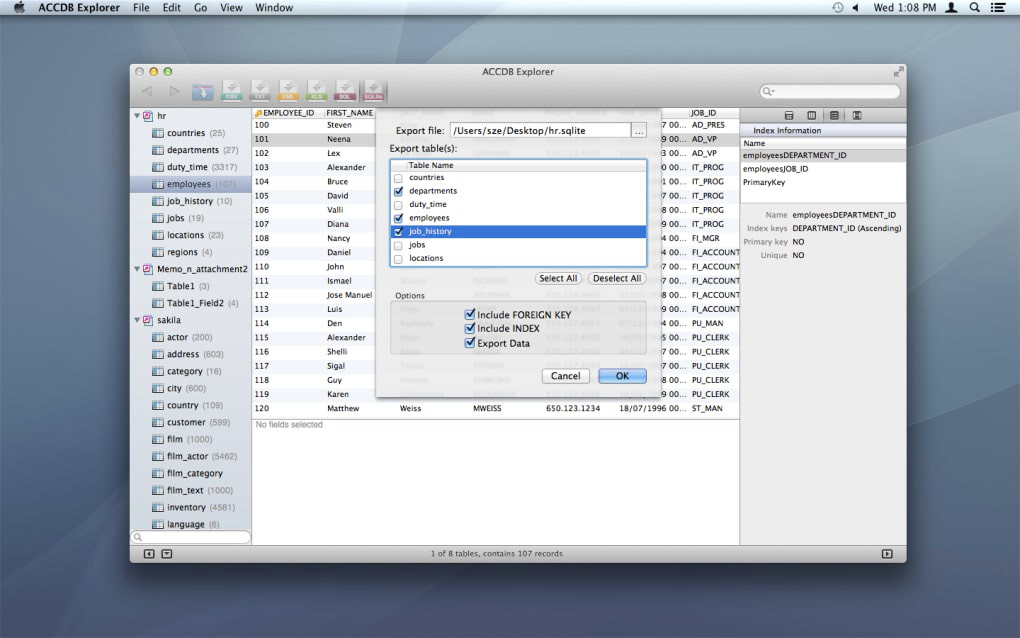Click the Time Machine menu bar icon
This screenshot has width=1020, height=638.
click(x=838, y=8)
